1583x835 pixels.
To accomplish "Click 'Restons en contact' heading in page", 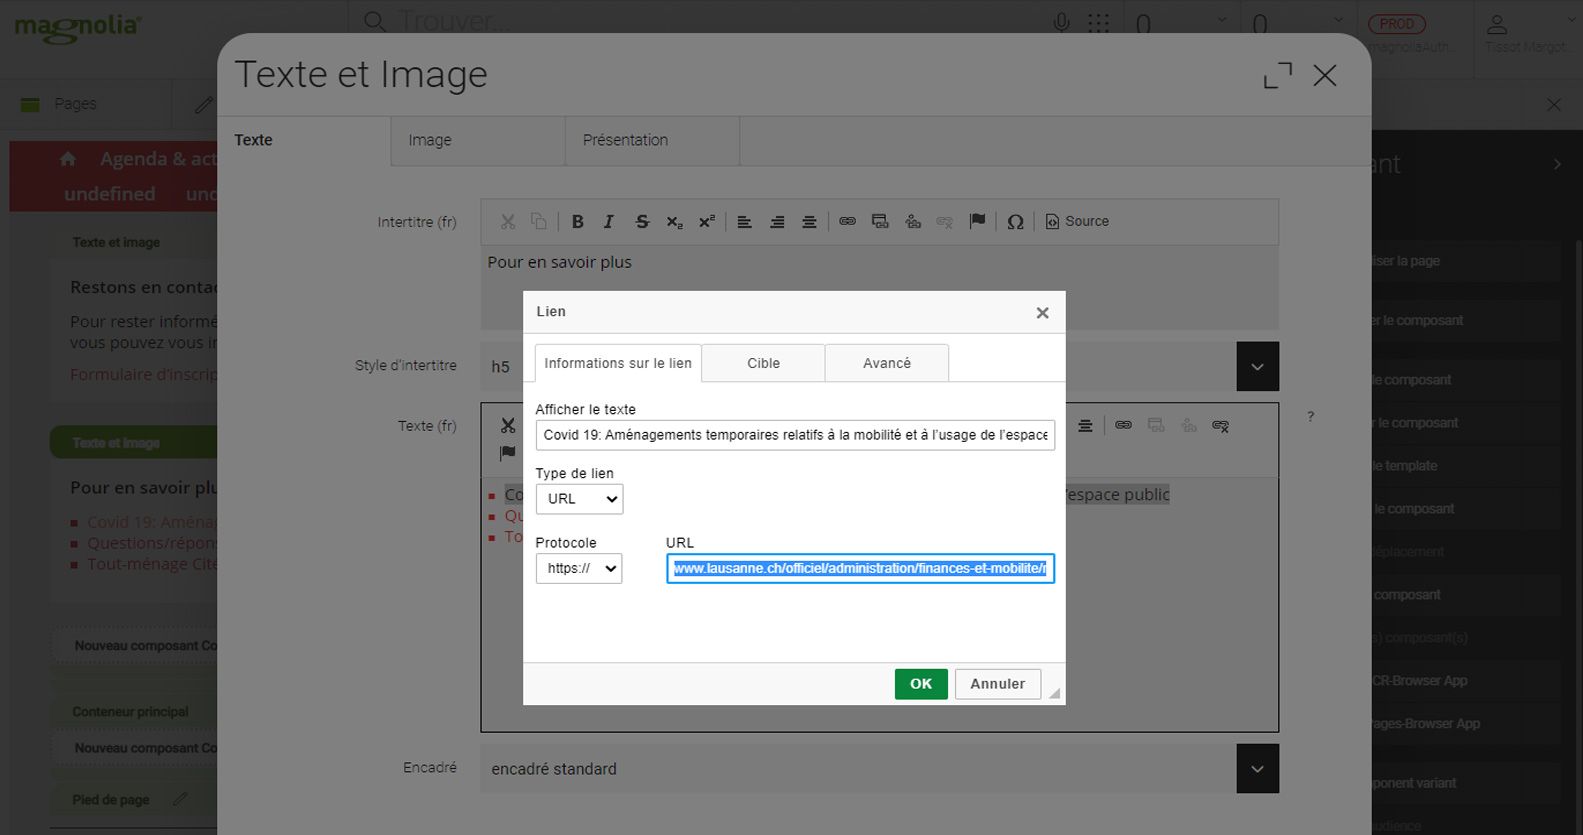I will tap(143, 287).
